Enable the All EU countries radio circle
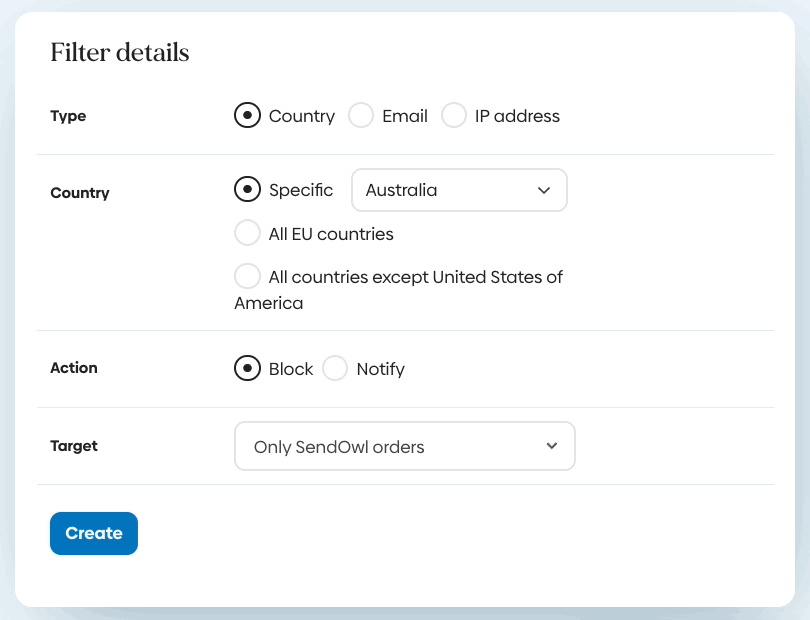 pyautogui.click(x=247, y=233)
